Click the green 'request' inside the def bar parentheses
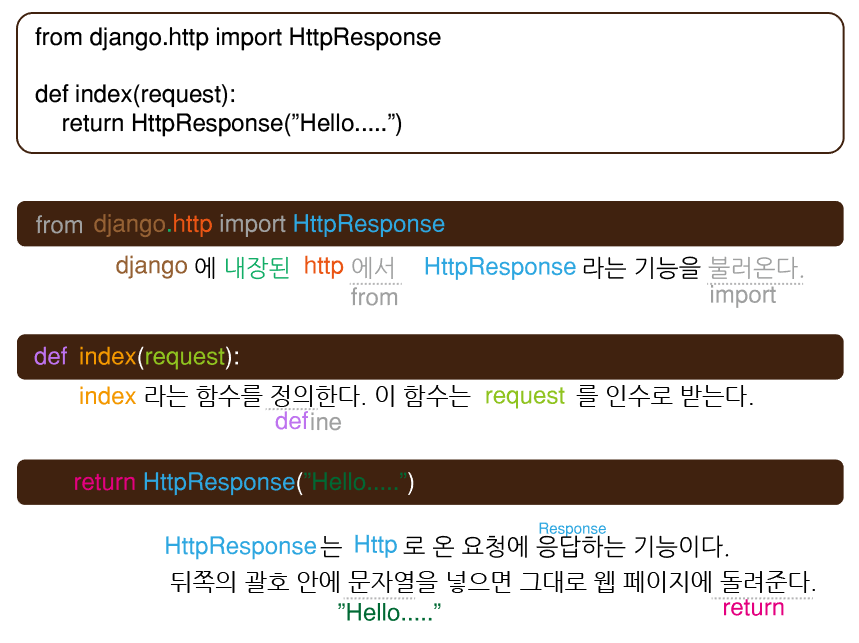The height and width of the screenshot is (643, 859). pos(185,358)
